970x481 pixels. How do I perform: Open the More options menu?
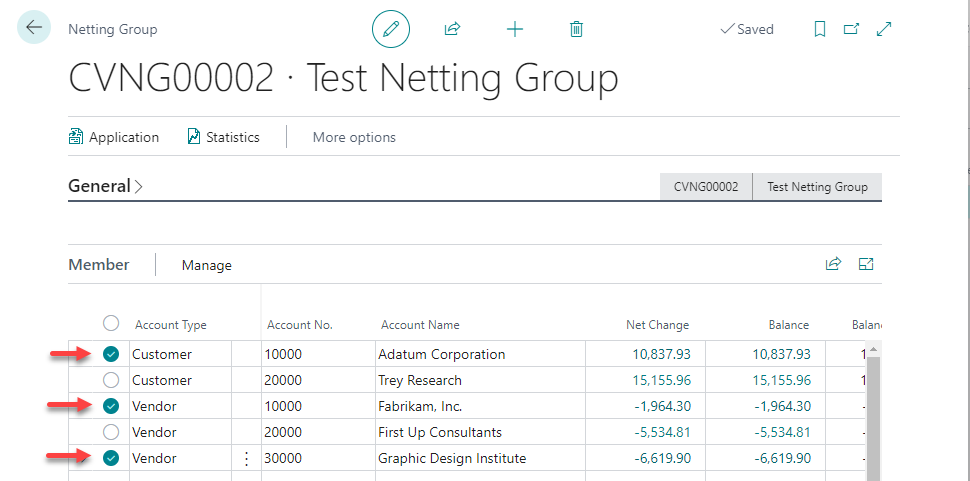354,137
